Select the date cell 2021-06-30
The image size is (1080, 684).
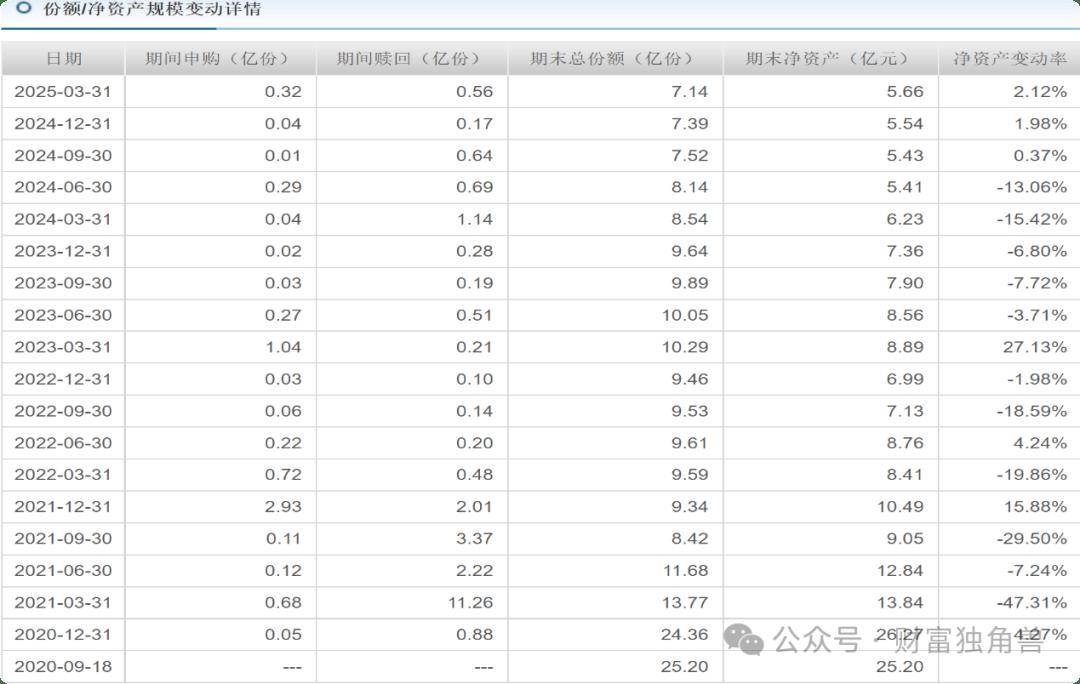tap(63, 570)
